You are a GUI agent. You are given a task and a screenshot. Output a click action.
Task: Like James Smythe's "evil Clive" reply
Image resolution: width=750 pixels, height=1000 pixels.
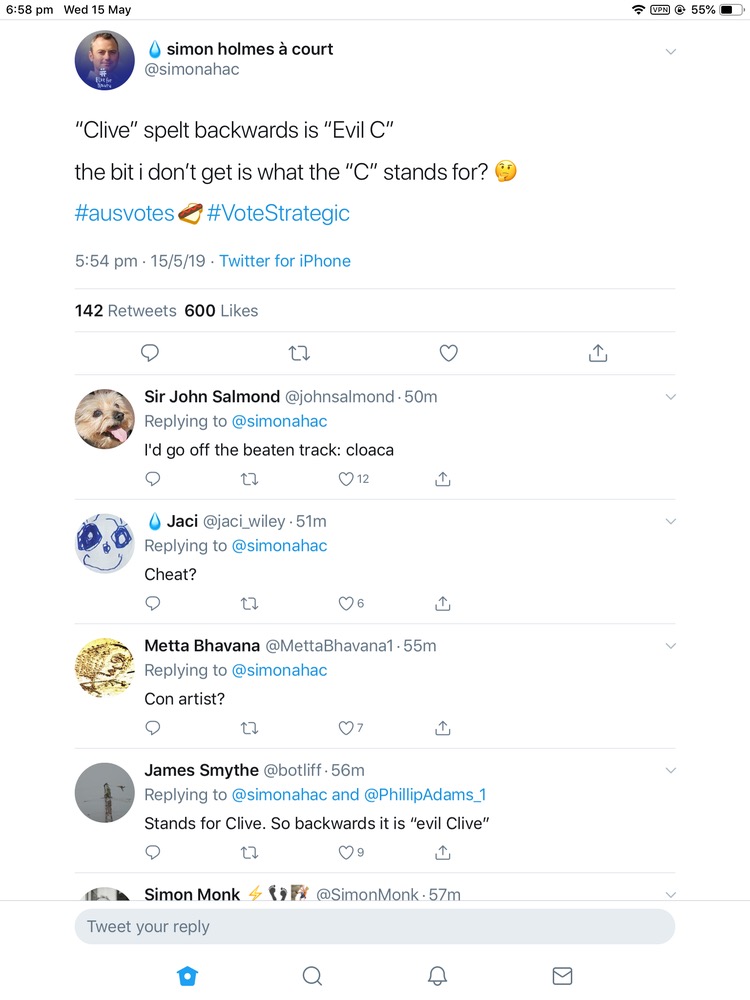[347, 852]
